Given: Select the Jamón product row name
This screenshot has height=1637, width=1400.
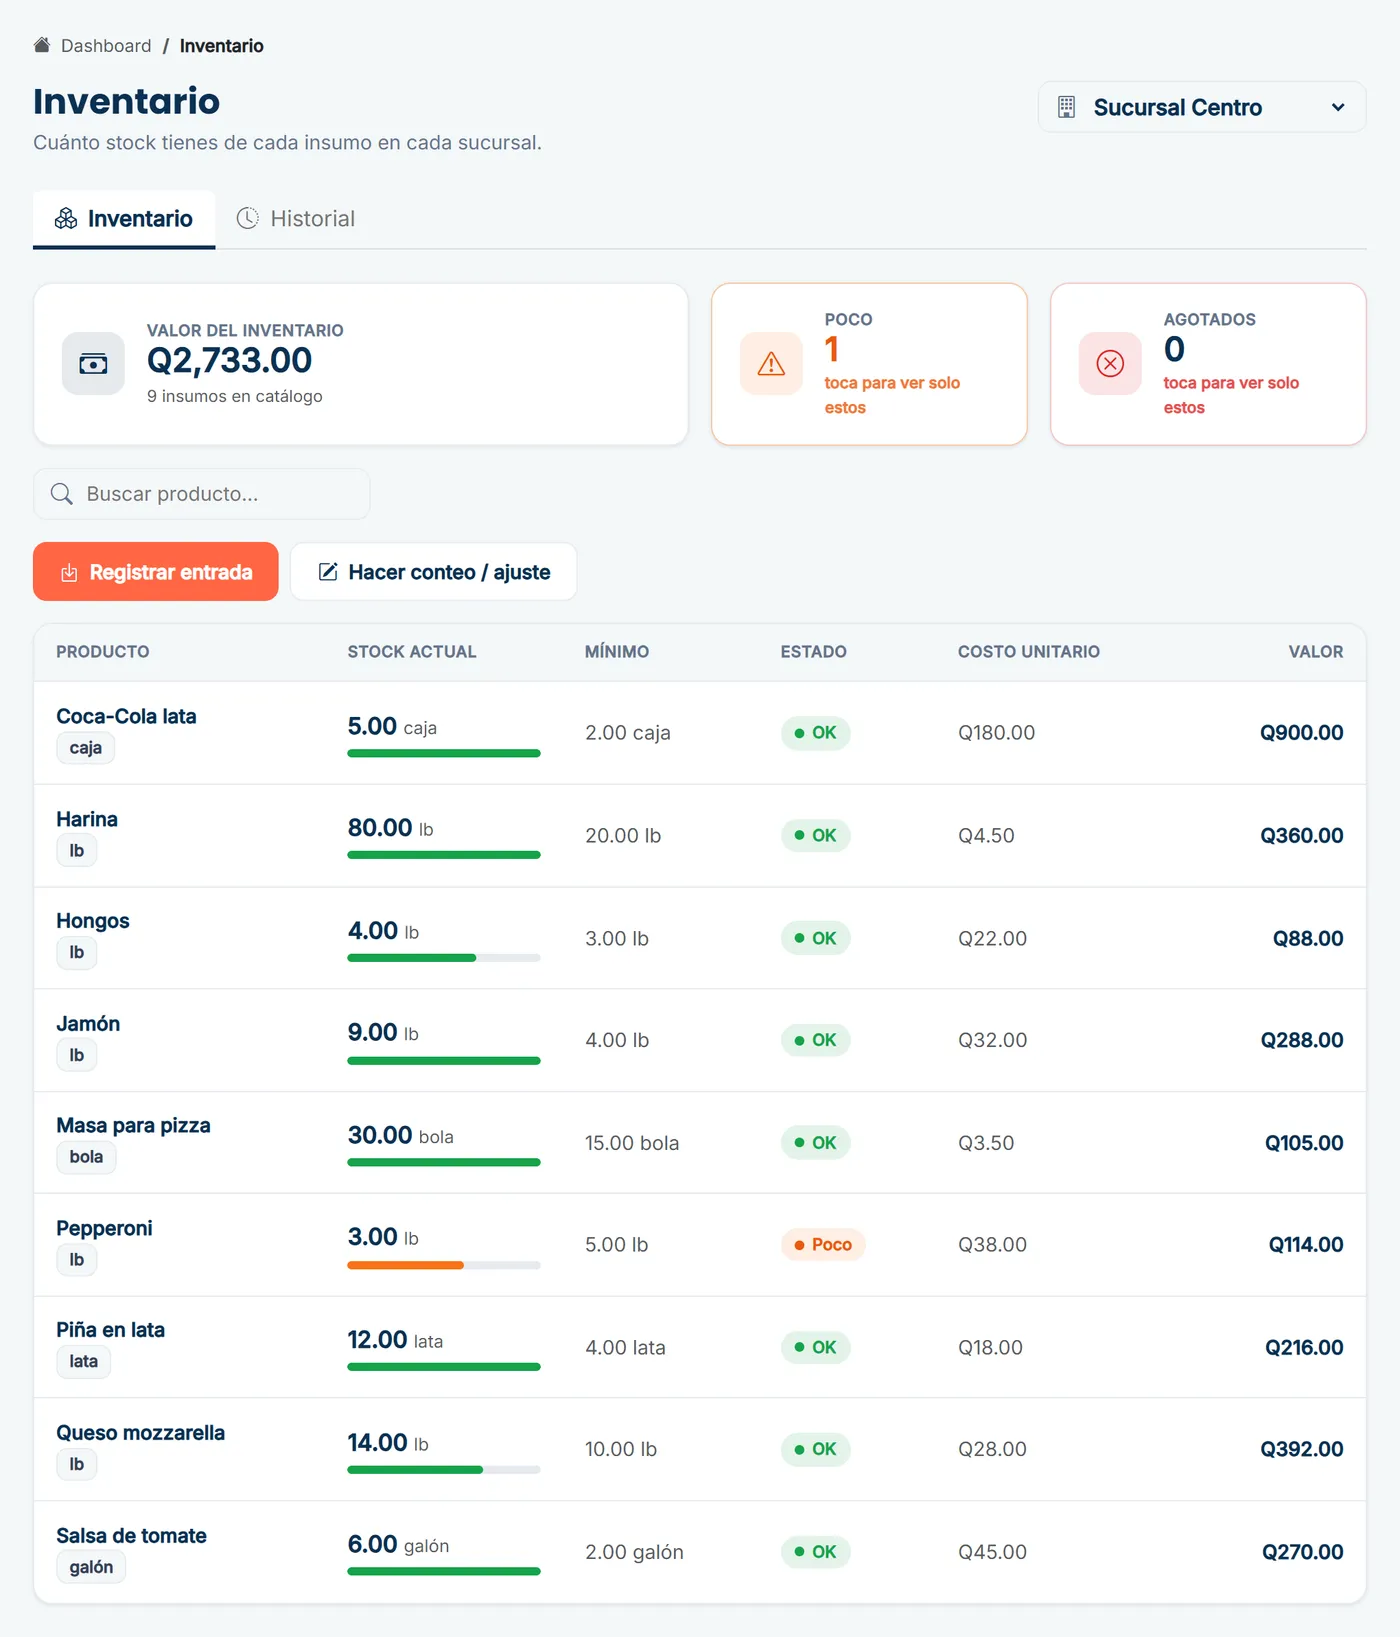Looking at the screenshot, I should pyautogui.click(x=88, y=1023).
